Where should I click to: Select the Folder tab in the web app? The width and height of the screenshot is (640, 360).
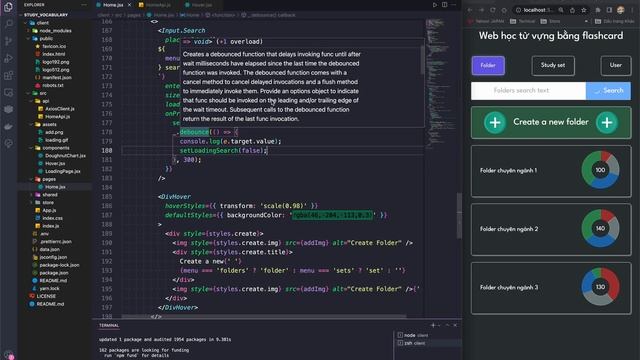pyautogui.click(x=488, y=65)
